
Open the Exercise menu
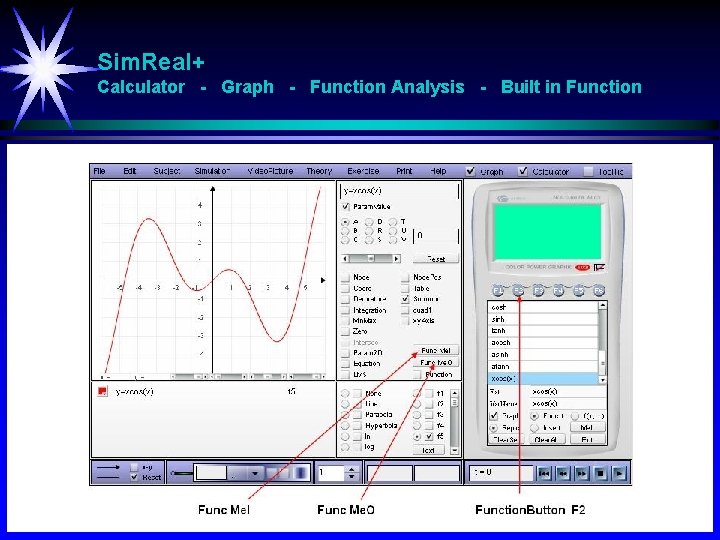pyautogui.click(x=363, y=171)
